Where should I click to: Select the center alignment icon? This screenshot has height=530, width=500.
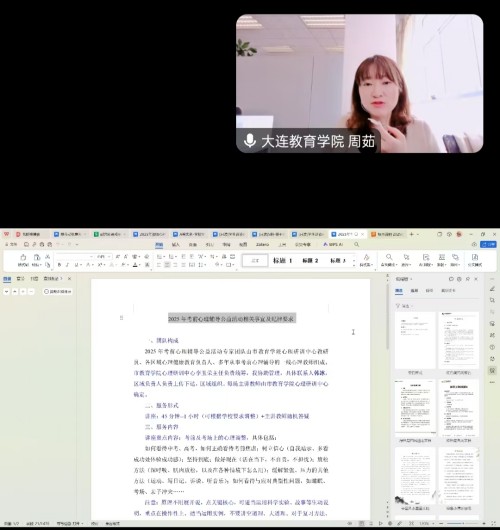(167, 265)
